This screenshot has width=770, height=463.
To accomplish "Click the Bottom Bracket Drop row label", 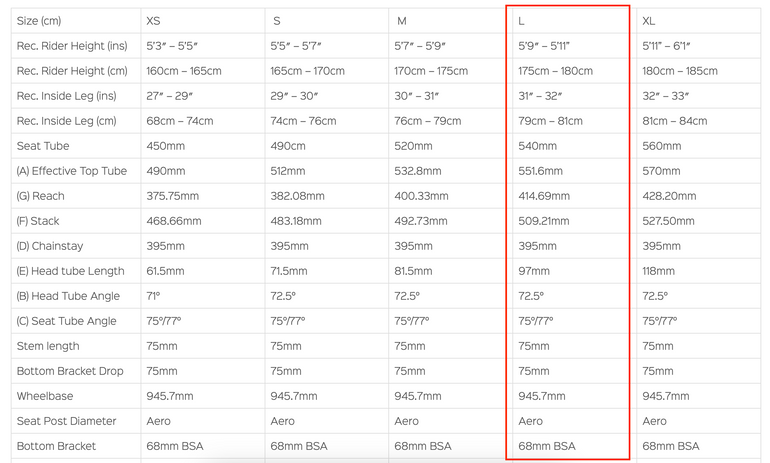I will (x=70, y=371).
